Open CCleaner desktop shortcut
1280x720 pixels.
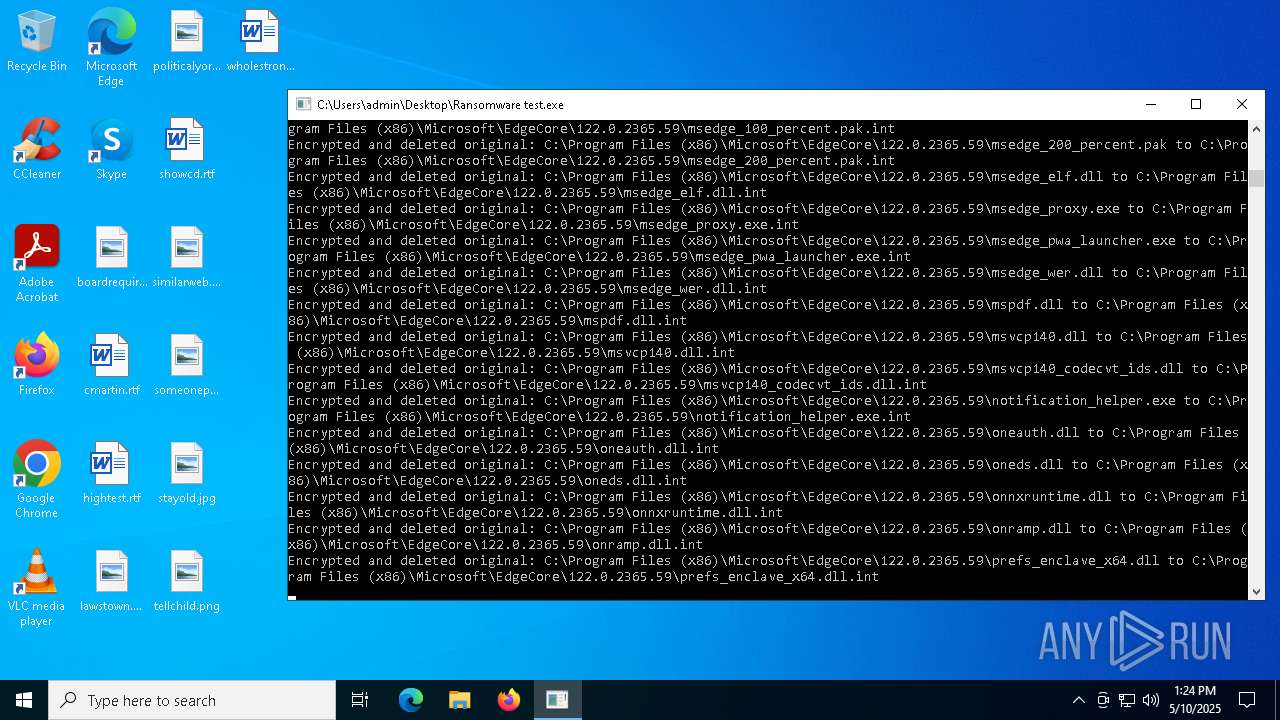pos(37,150)
